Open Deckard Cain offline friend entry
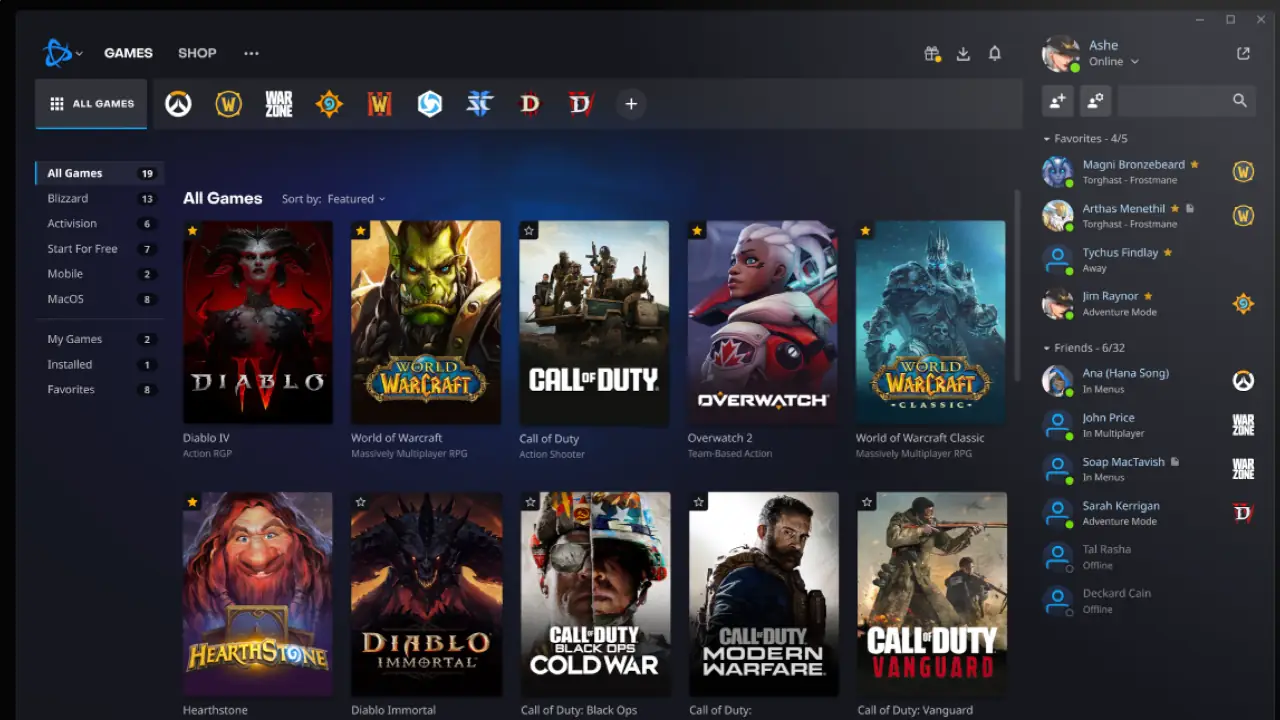Viewport: 1280px width, 720px height. pyautogui.click(x=1149, y=601)
